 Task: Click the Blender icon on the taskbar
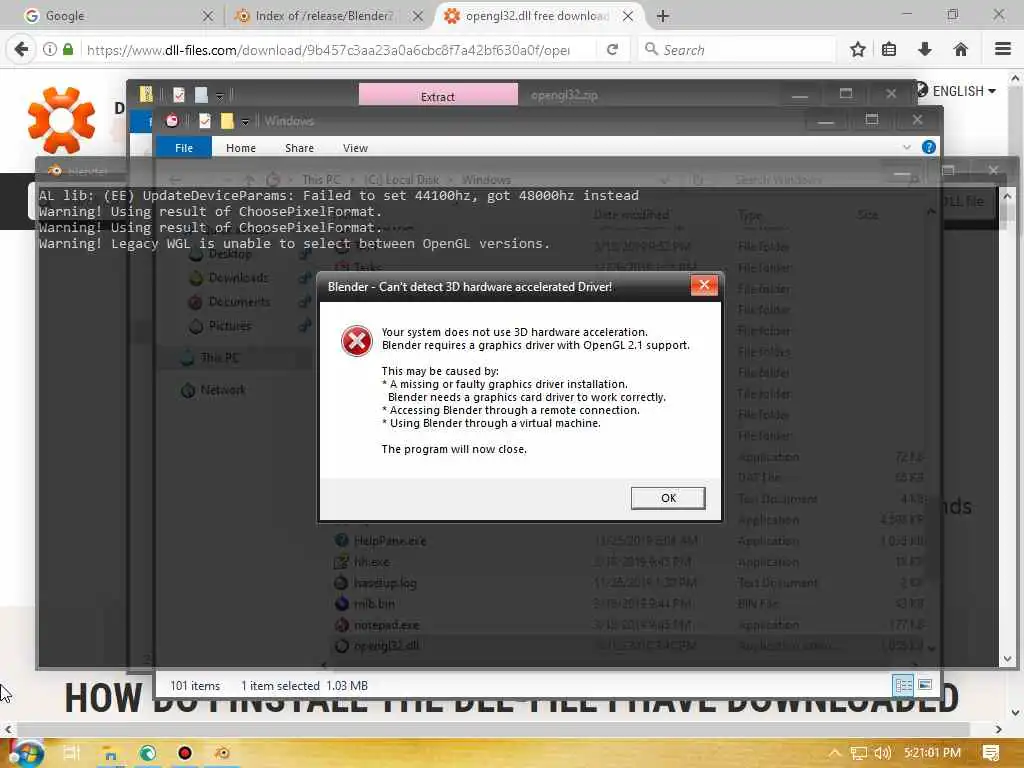pyautogui.click(x=222, y=753)
